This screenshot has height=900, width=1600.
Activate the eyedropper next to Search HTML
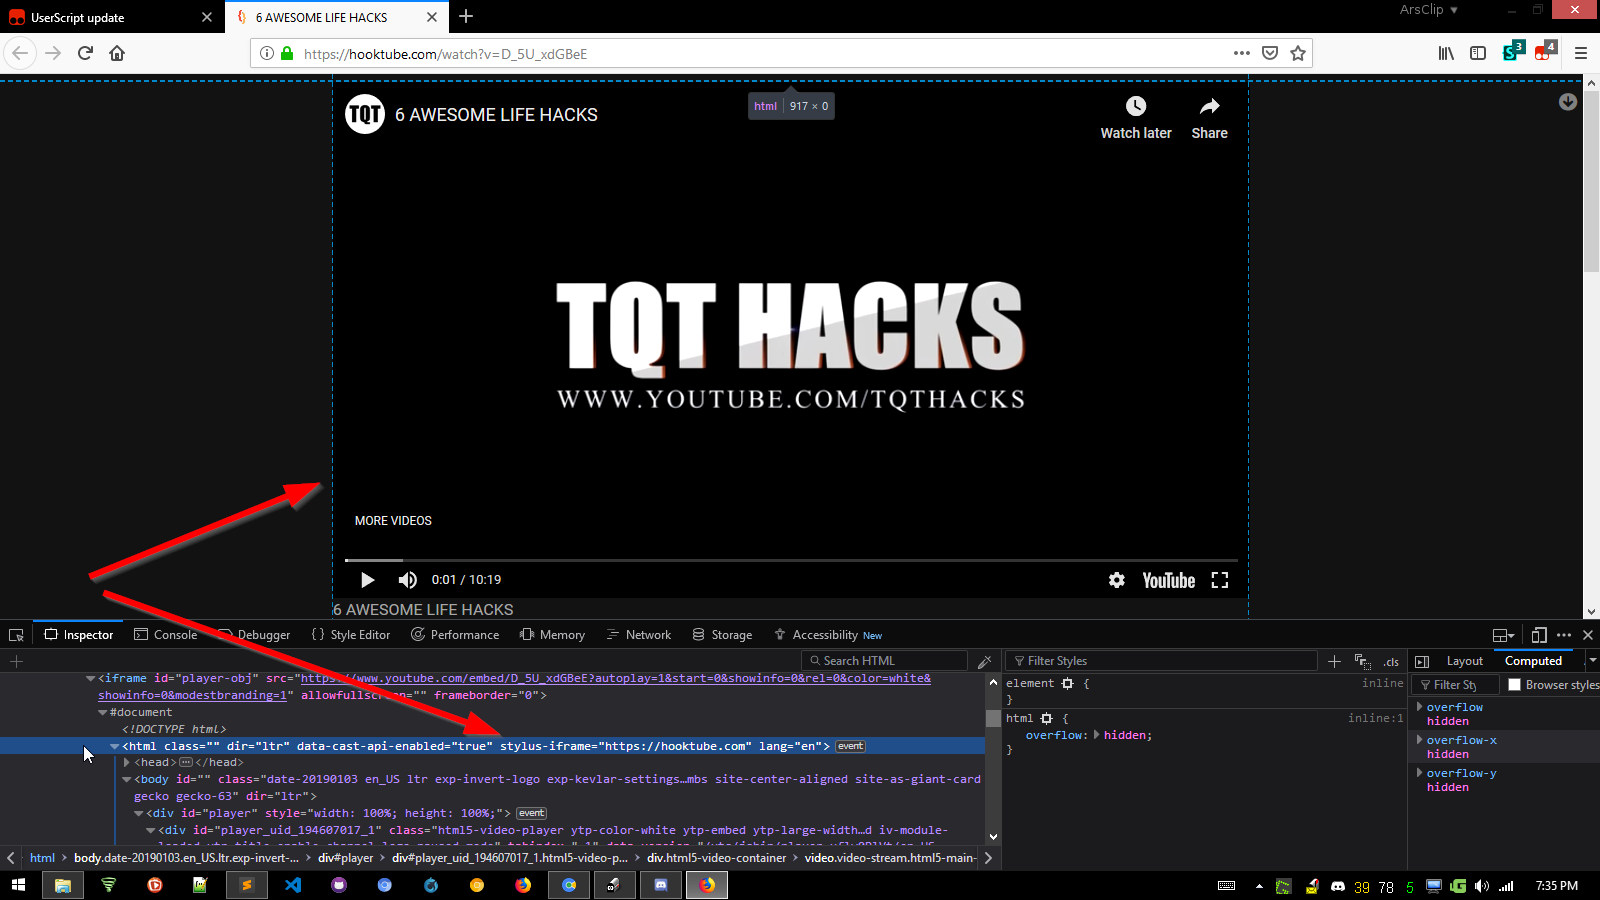(985, 660)
